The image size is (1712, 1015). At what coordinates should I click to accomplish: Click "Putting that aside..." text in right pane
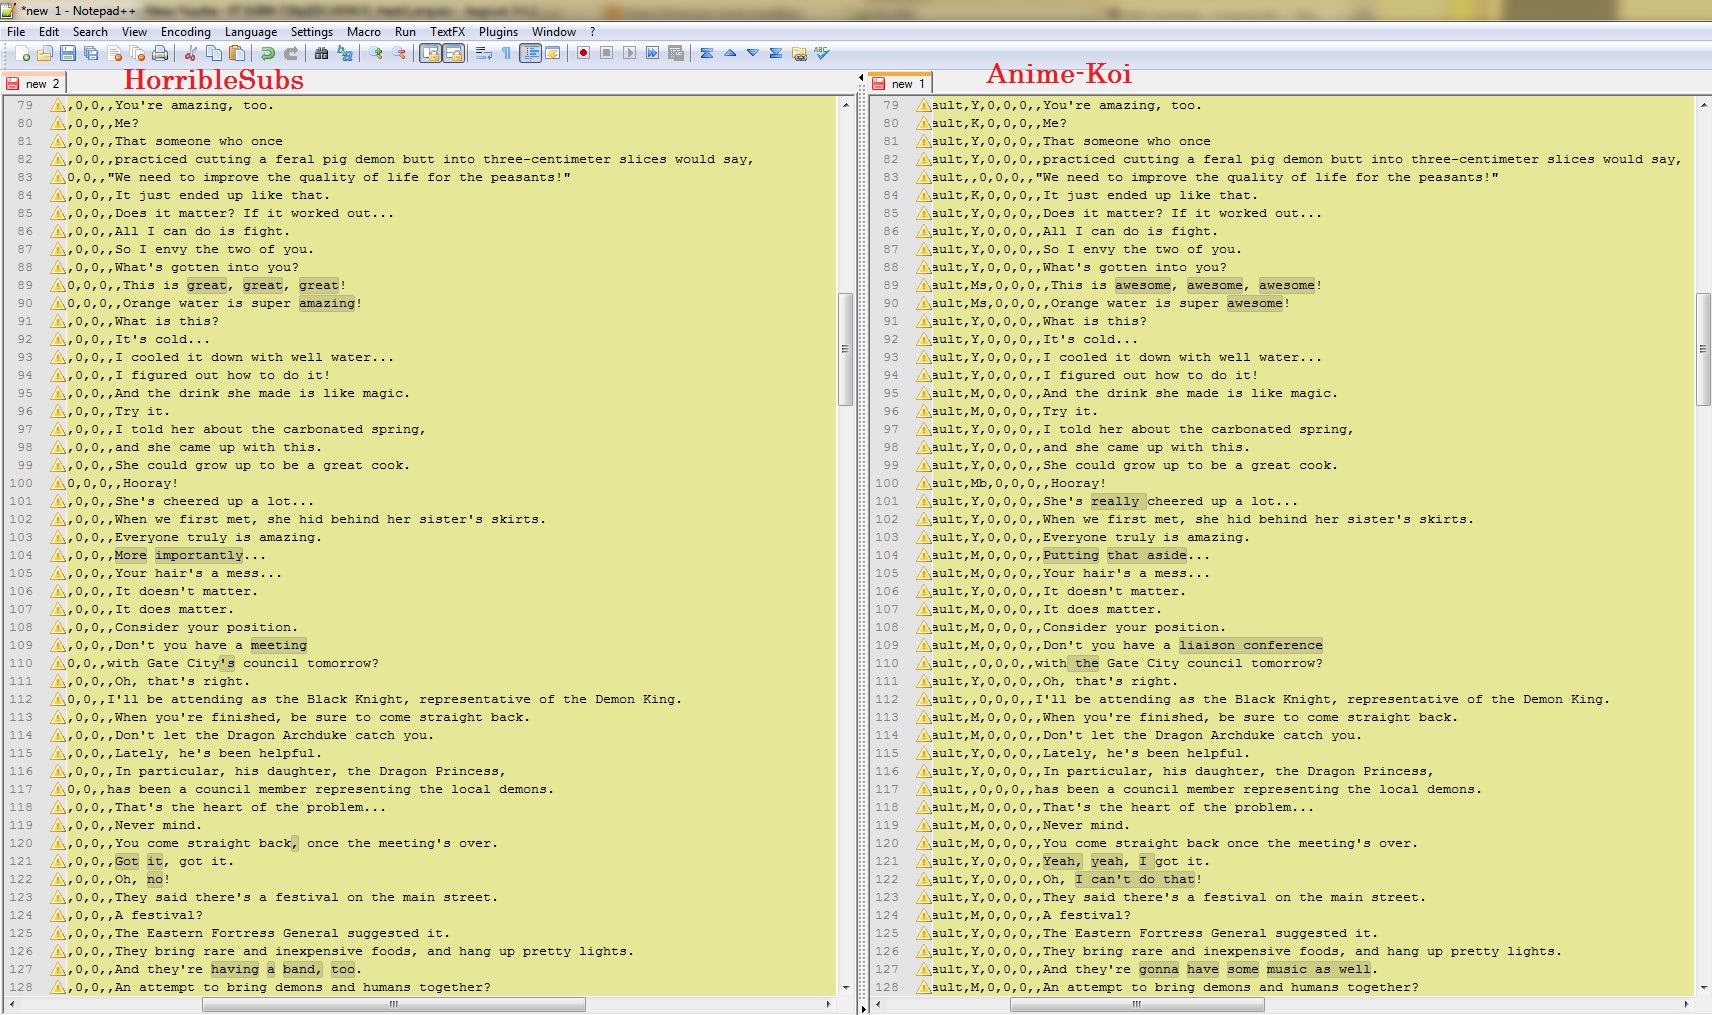[x=1126, y=555]
